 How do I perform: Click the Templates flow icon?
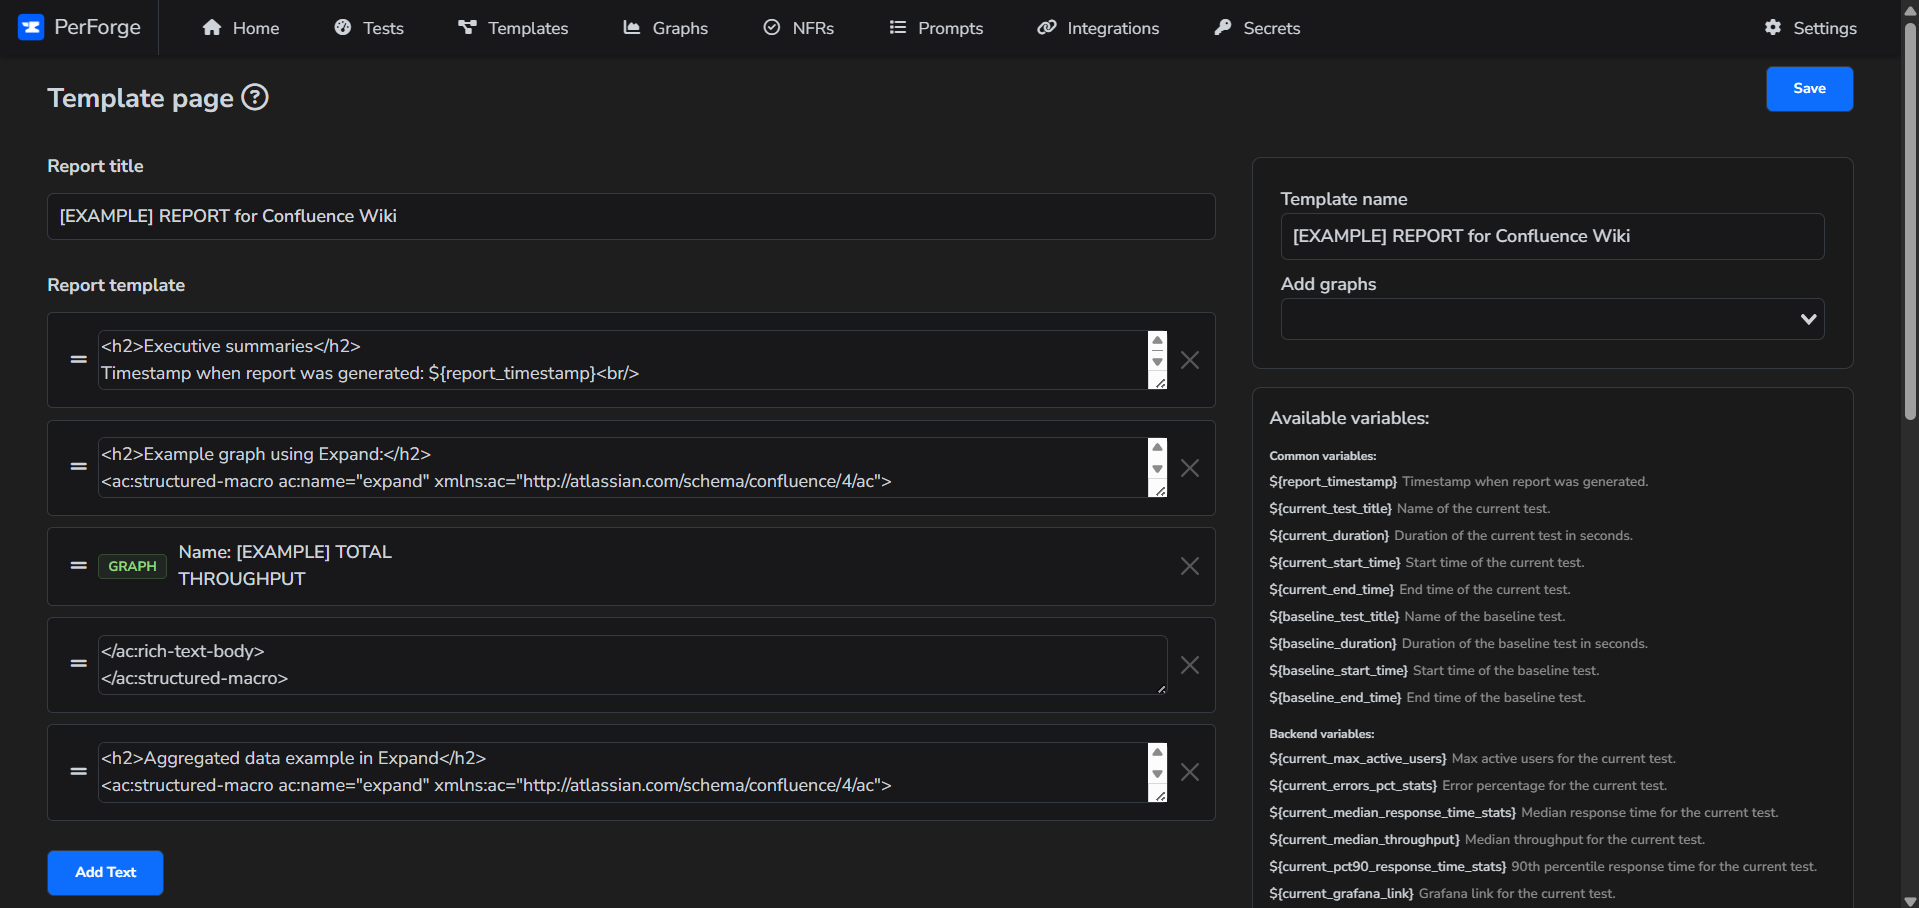[468, 27]
